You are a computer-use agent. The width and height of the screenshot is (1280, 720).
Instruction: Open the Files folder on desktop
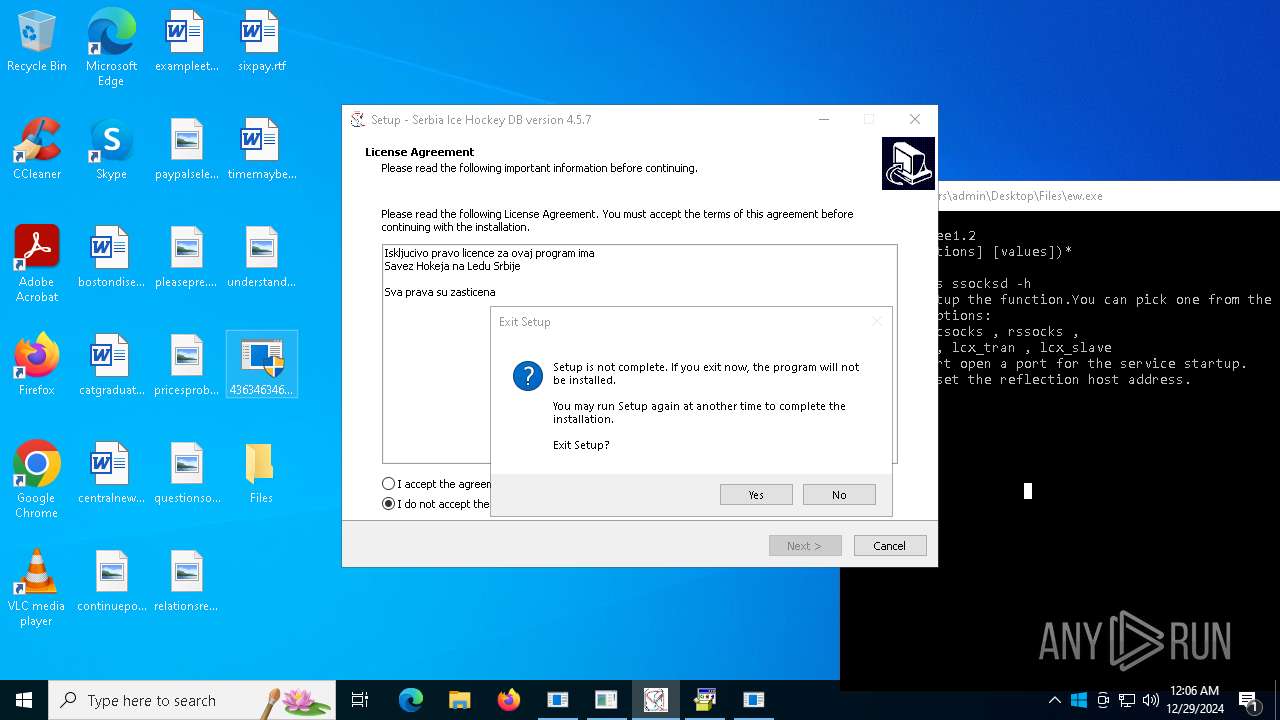click(x=261, y=473)
